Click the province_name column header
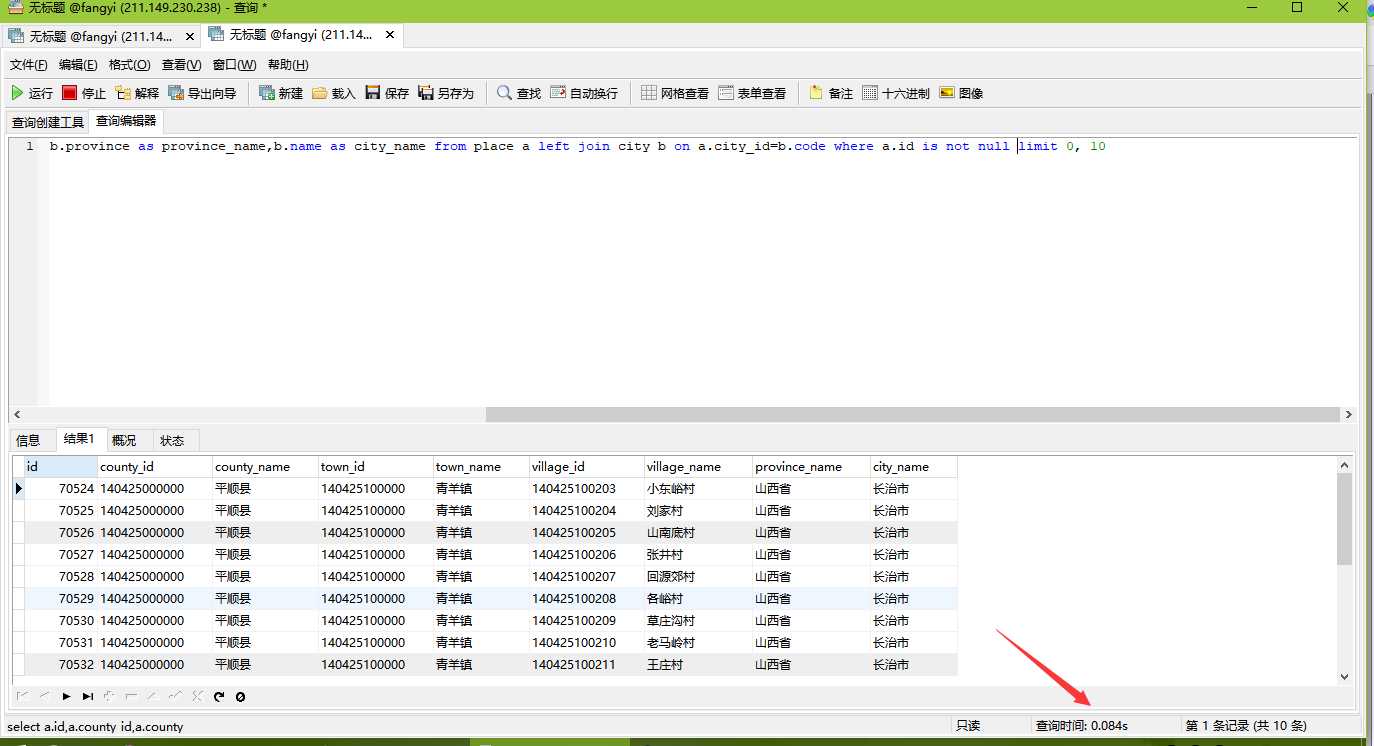 tap(811, 467)
